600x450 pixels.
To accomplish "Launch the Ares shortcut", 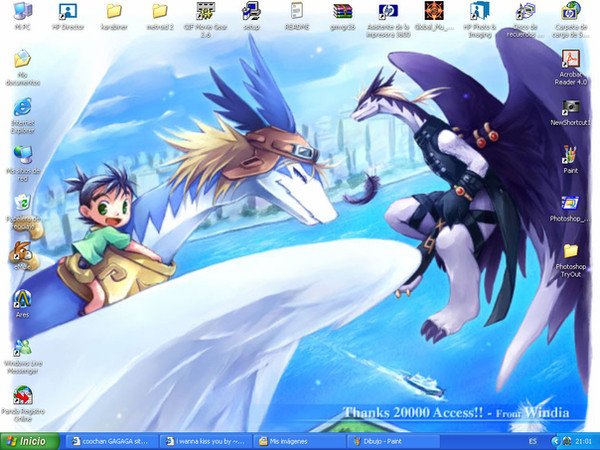I will click(x=23, y=299).
